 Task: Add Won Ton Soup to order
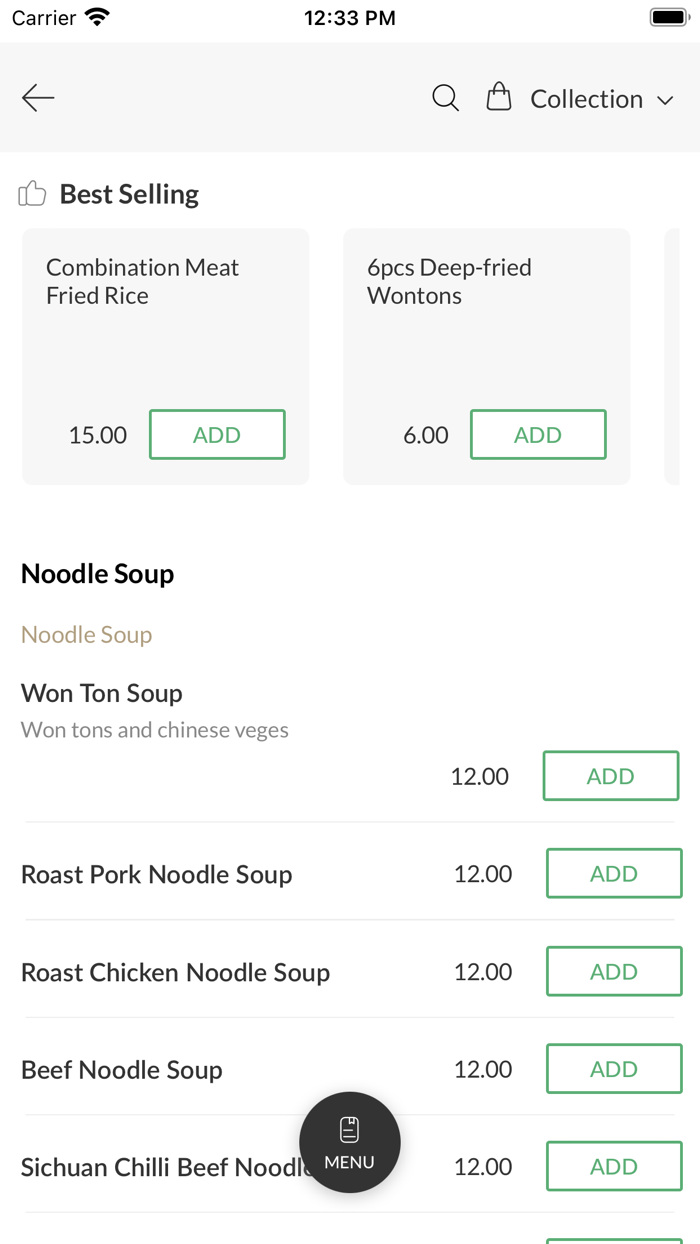[x=610, y=776]
